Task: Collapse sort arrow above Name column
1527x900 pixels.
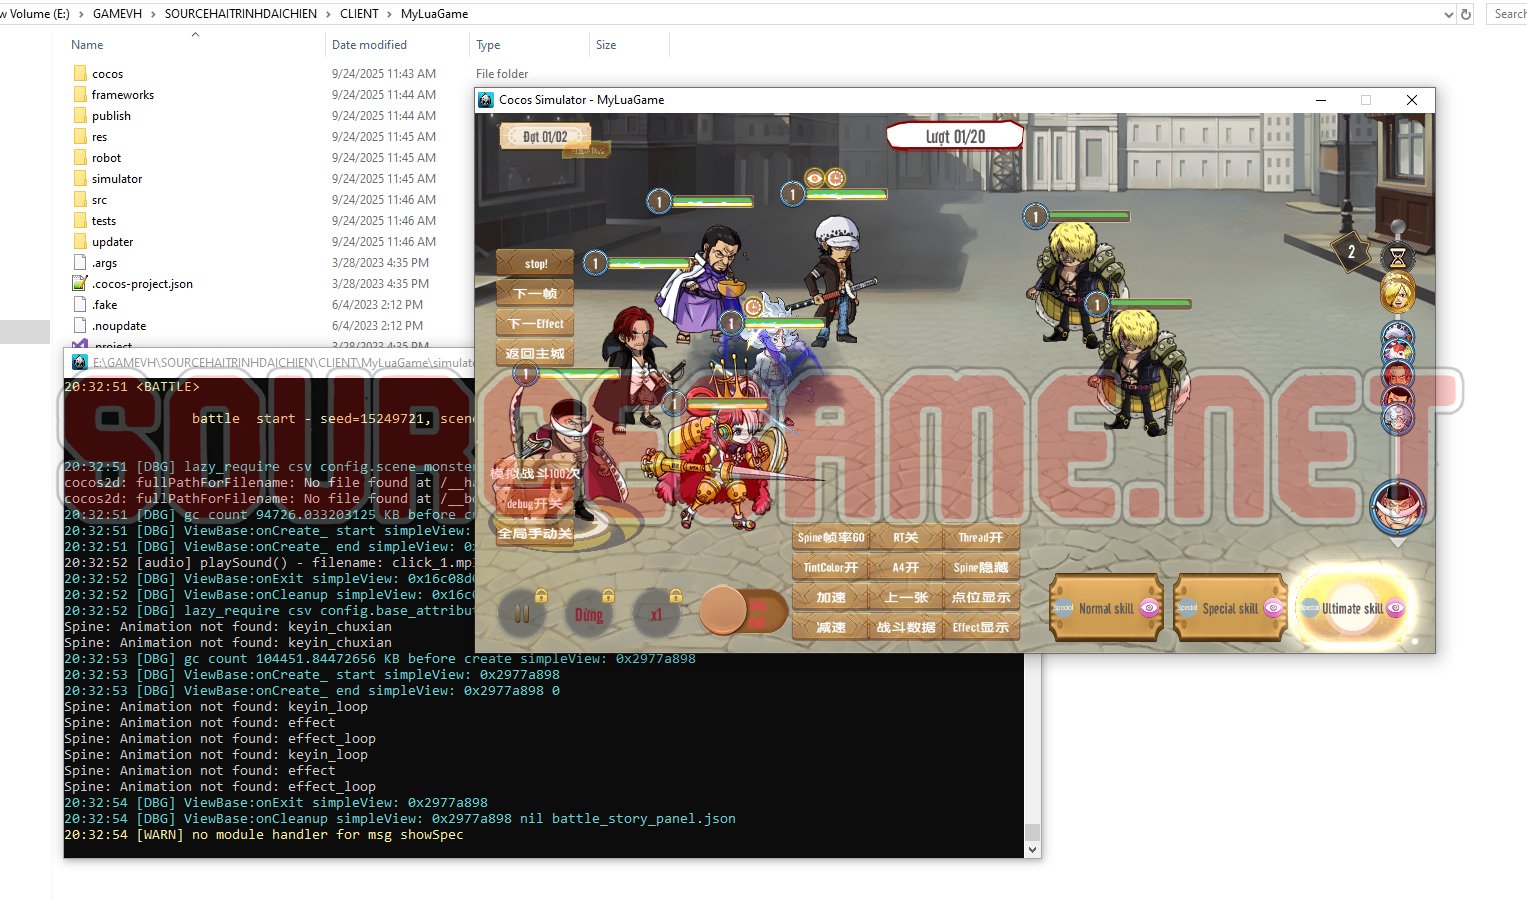Action: pos(195,34)
